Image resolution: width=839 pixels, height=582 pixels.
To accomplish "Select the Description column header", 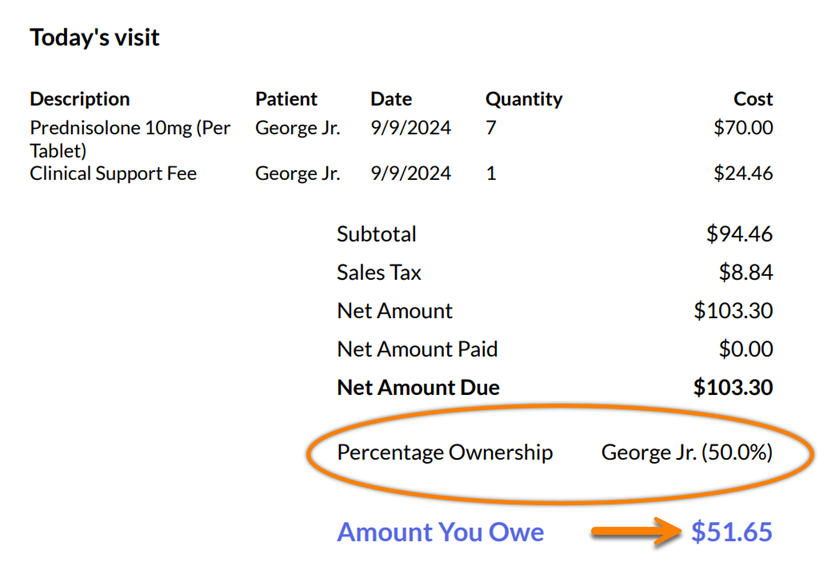I will pyautogui.click(x=80, y=99).
